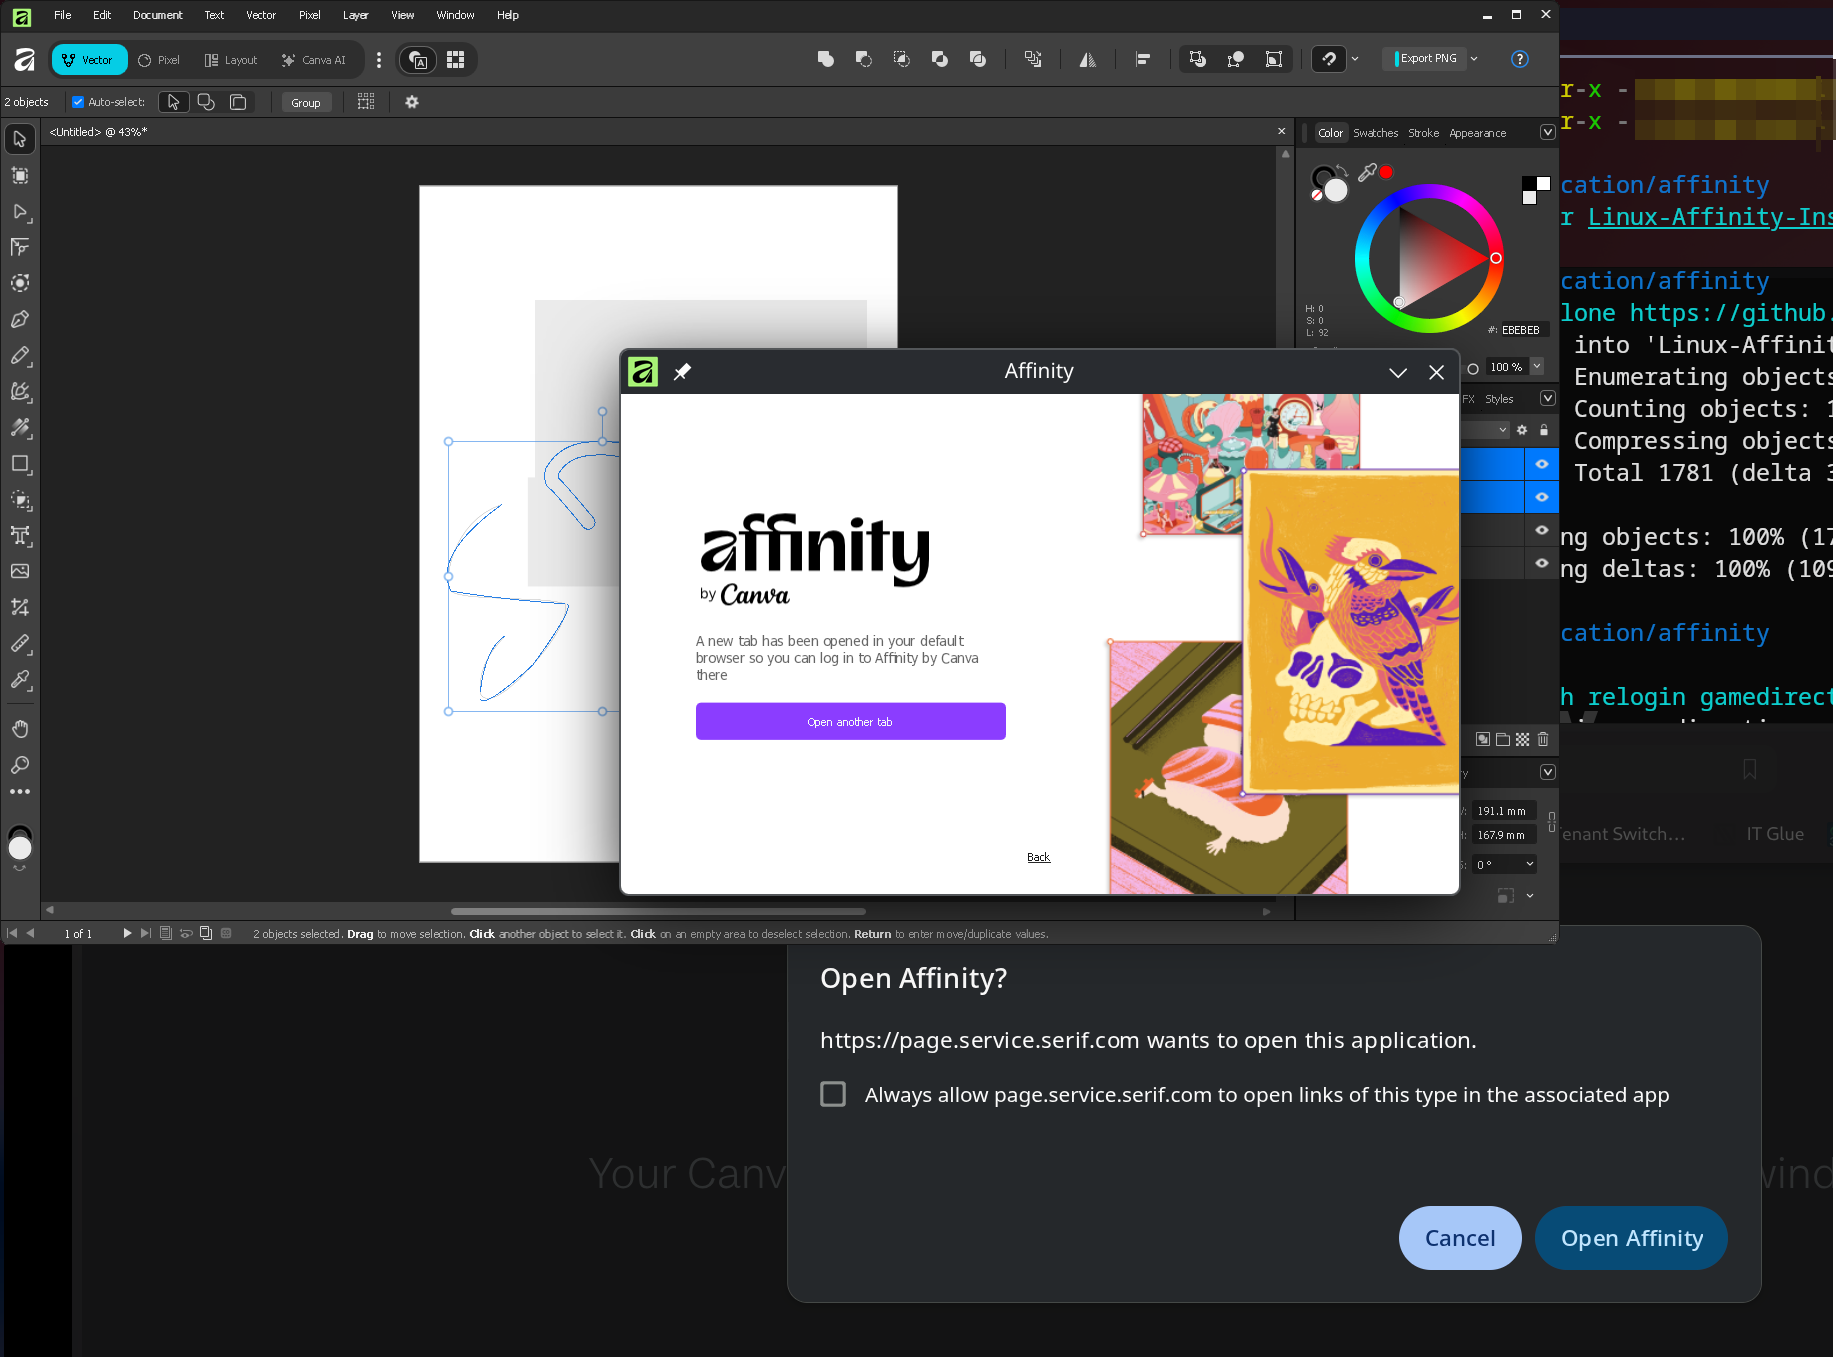1837x1357 pixels.
Task: Open the rotation 0° dropdown
Action: (1530, 864)
